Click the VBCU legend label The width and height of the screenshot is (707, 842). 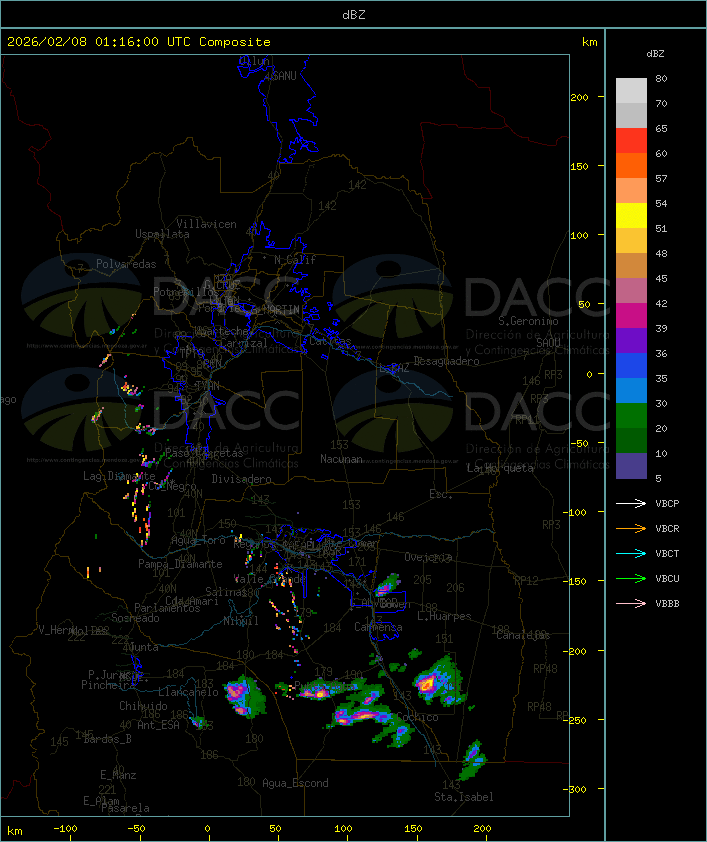(x=667, y=578)
